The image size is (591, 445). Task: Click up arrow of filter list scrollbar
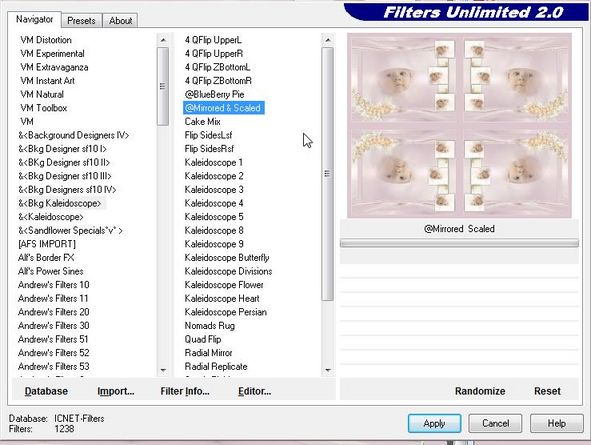click(x=328, y=40)
